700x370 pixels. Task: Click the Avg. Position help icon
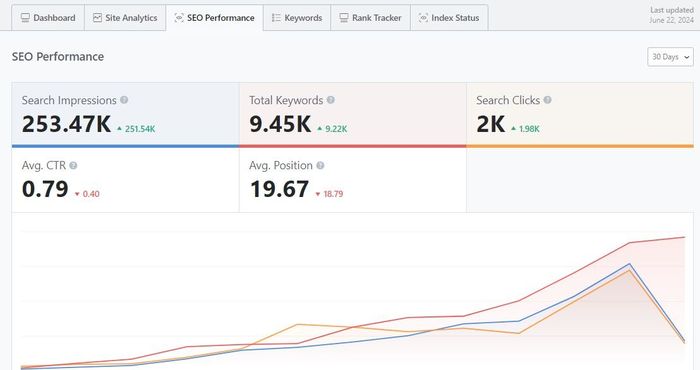(320, 166)
